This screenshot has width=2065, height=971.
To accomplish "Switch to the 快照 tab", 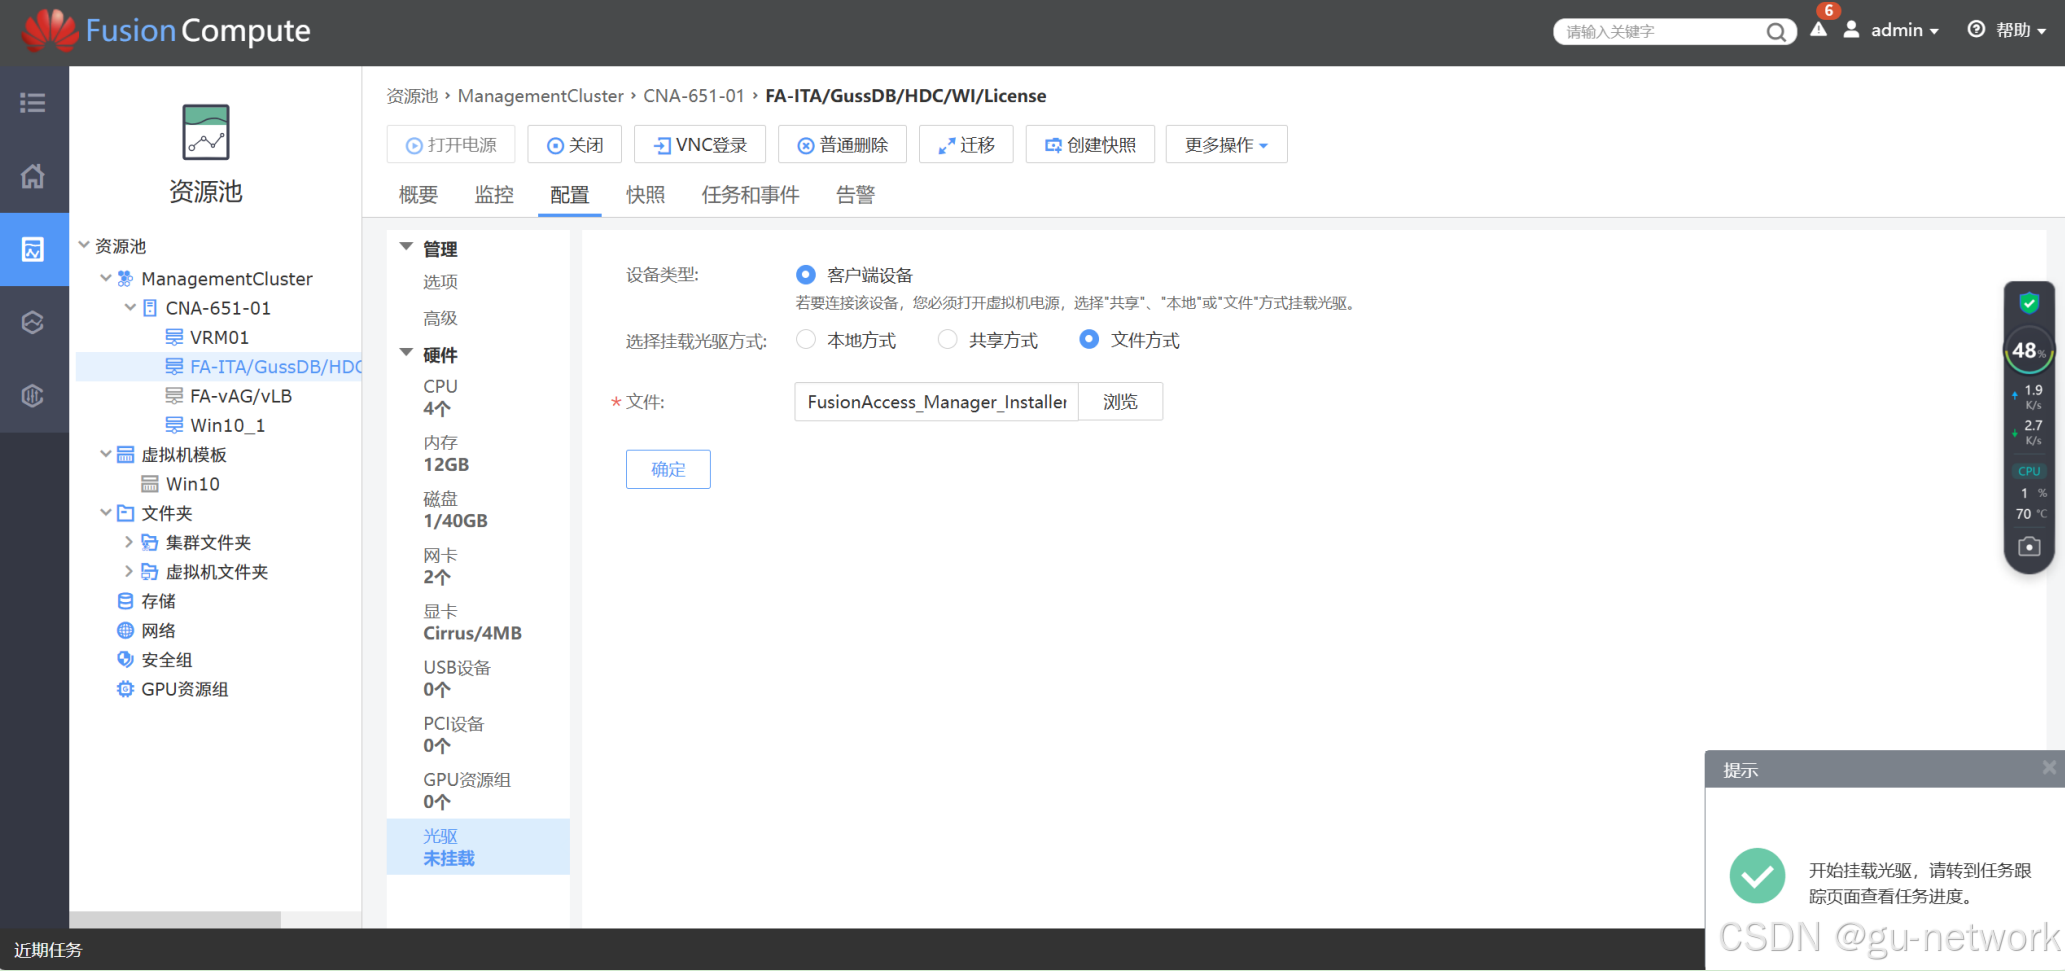I will (x=645, y=195).
